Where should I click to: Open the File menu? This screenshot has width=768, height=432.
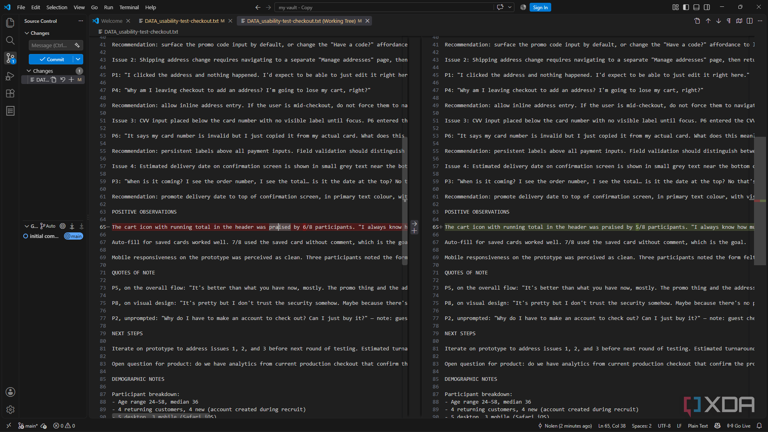tap(21, 7)
